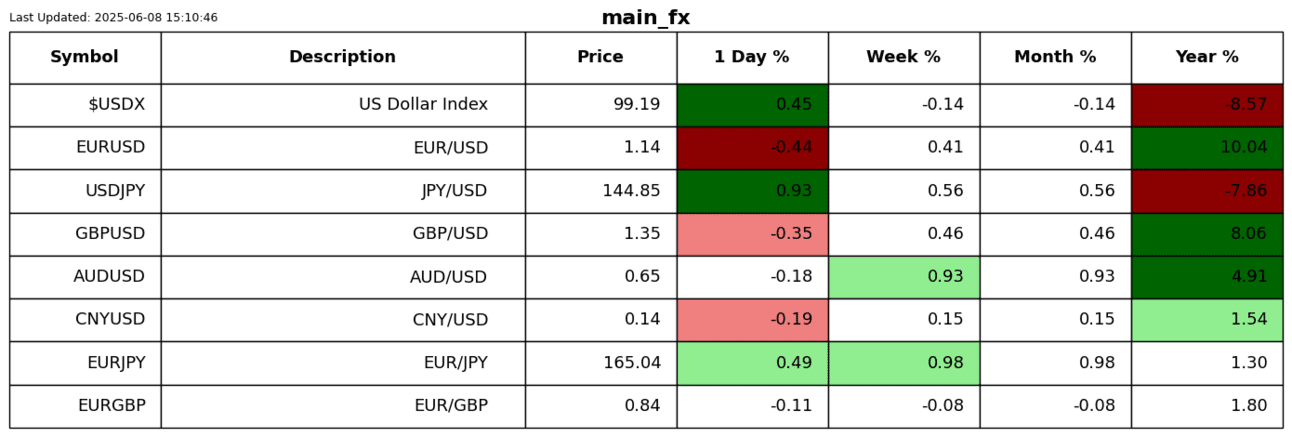Click the EUR/GBP description cell
This screenshot has height=437, width=1292.
click(342, 406)
